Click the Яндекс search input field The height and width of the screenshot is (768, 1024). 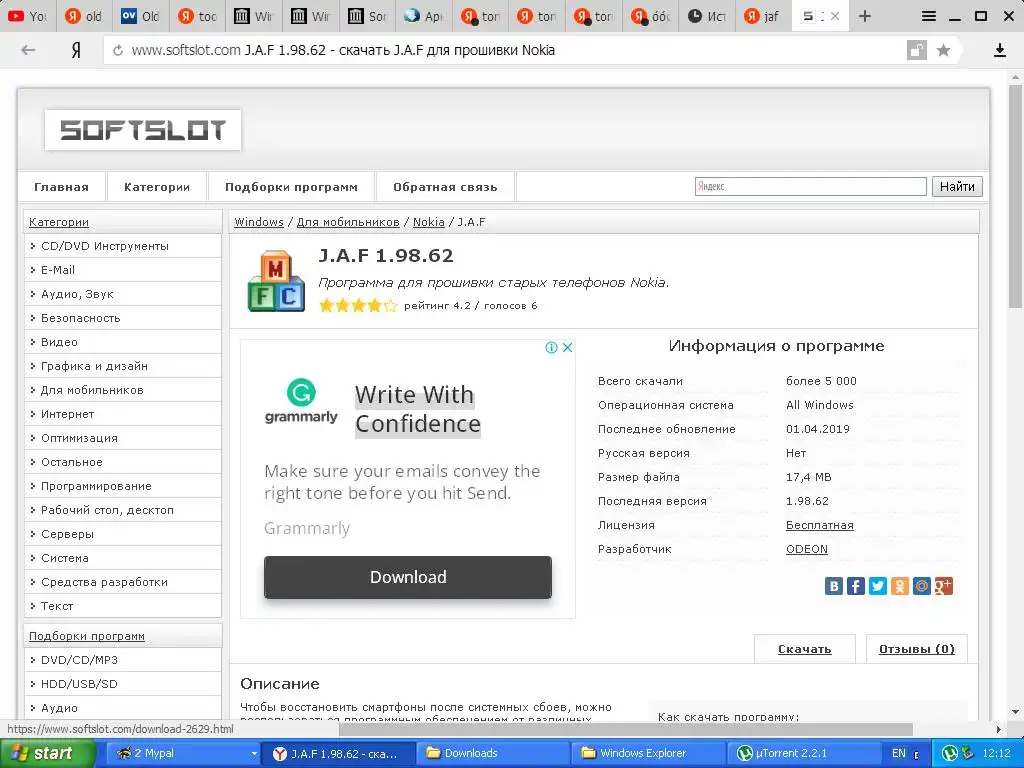tap(810, 186)
